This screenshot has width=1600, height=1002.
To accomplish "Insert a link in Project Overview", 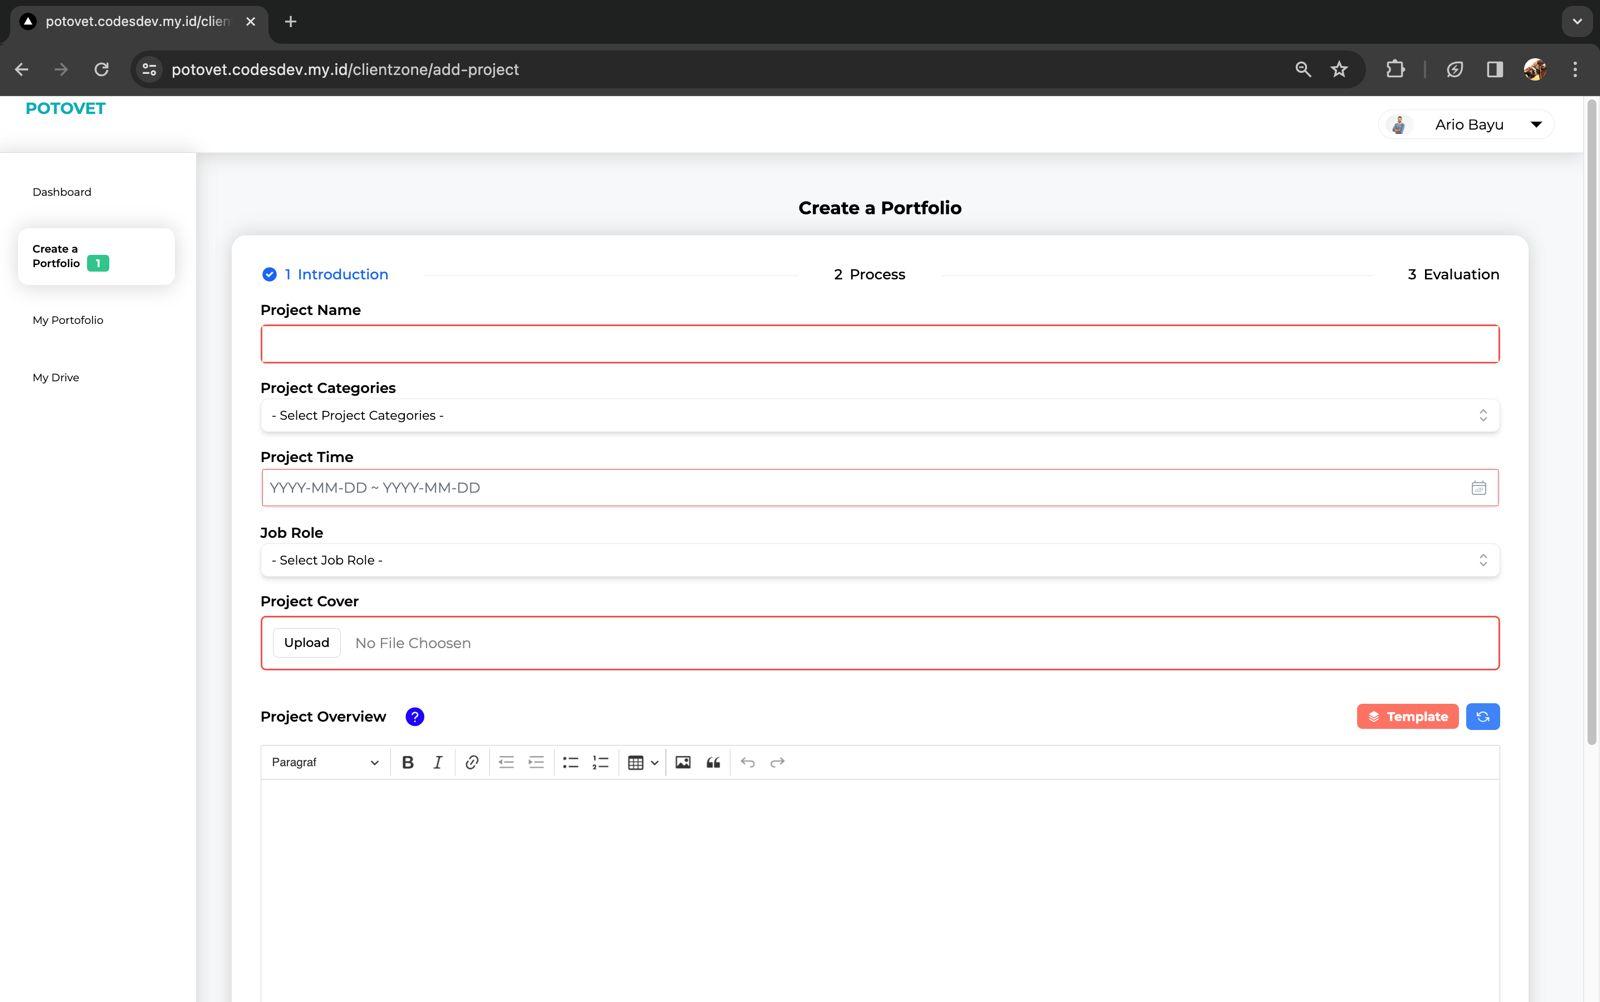I will click(471, 762).
